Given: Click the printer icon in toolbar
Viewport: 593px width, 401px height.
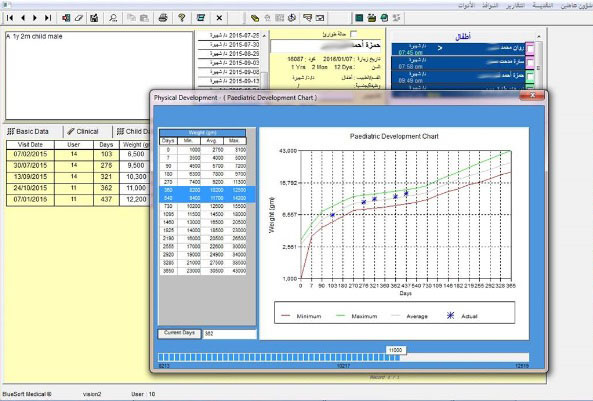Looking at the screenshot, I should tap(163, 18).
